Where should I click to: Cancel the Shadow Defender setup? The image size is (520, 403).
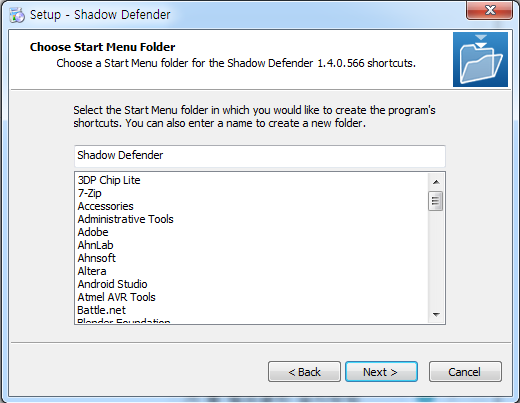(465, 372)
